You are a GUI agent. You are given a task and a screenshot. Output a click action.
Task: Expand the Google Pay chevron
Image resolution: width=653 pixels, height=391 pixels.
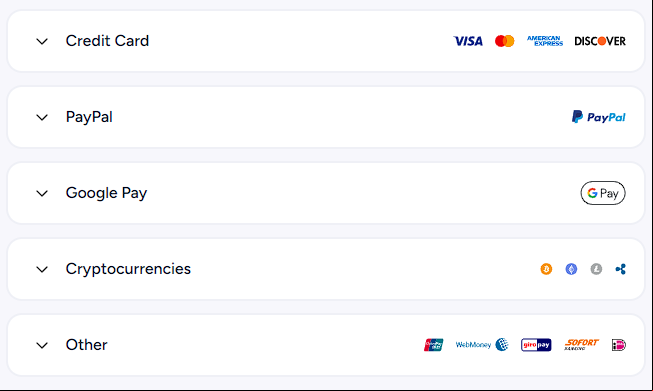pyautogui.click(x=42, y=193)
